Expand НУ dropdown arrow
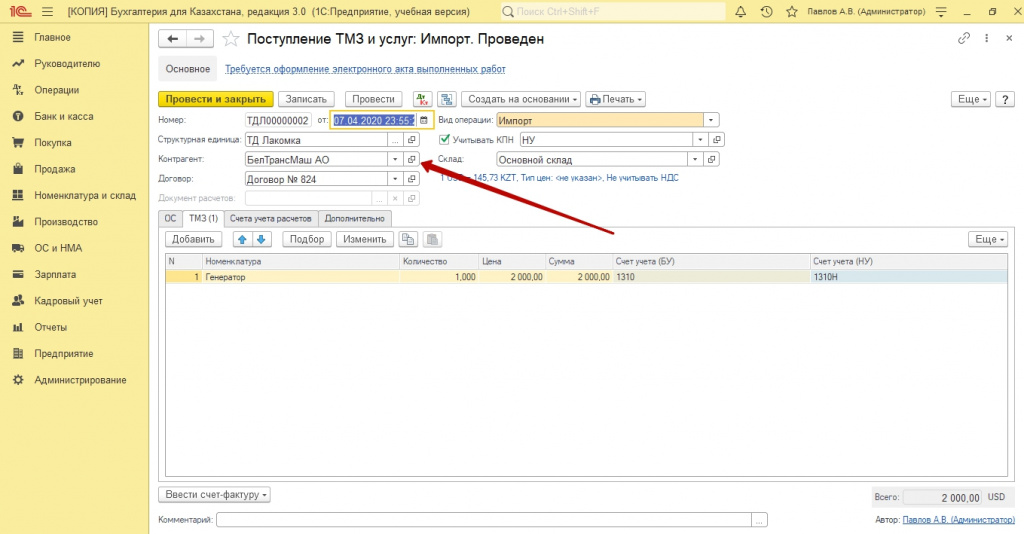 (700, 140)
